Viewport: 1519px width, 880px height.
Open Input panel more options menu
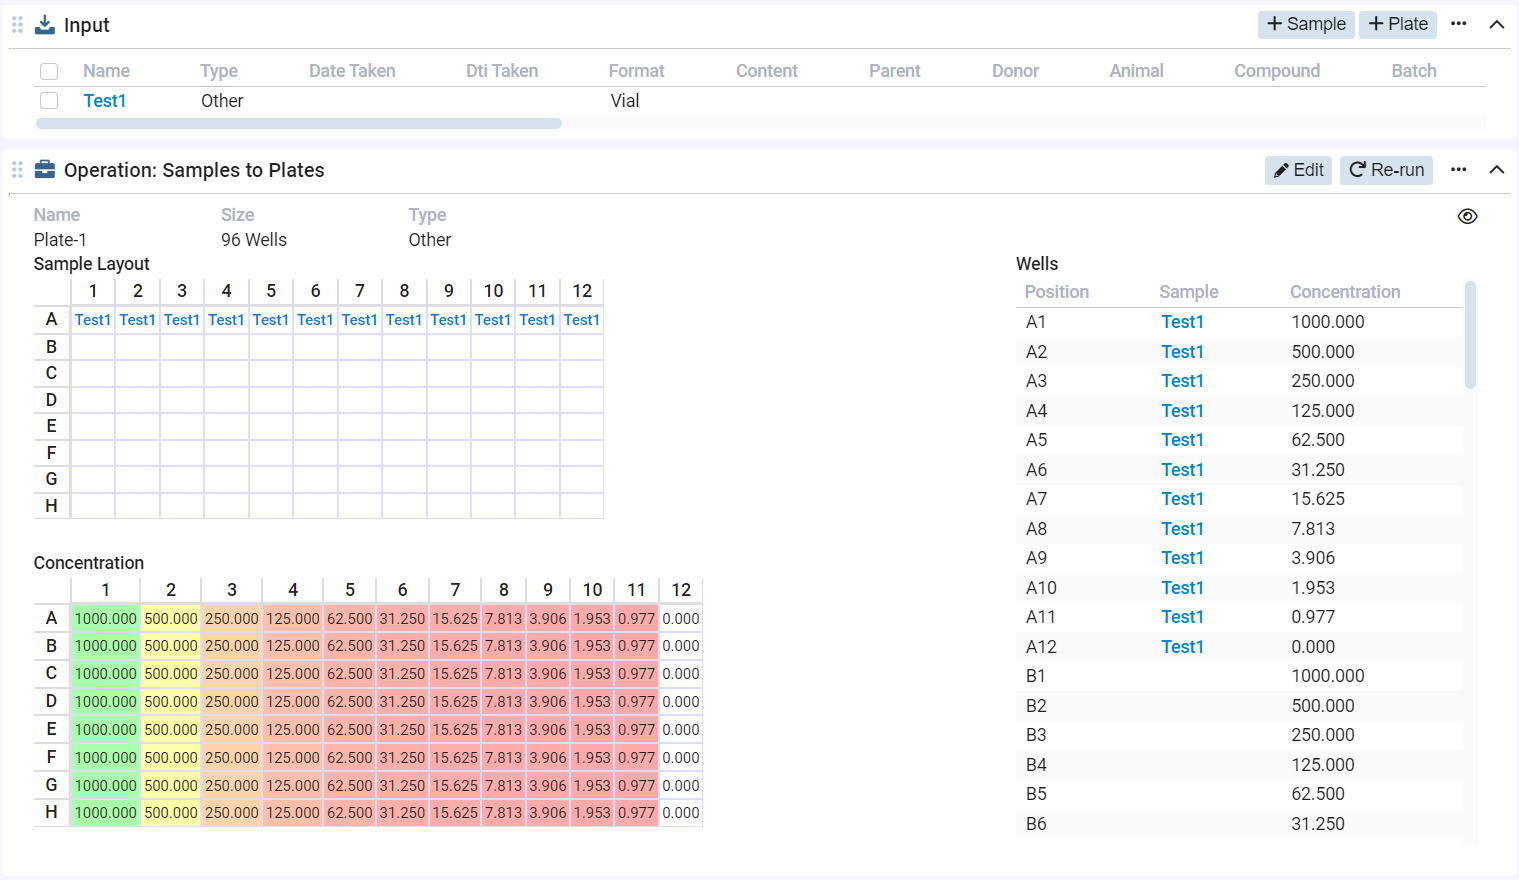click(x=1459, y=24)
